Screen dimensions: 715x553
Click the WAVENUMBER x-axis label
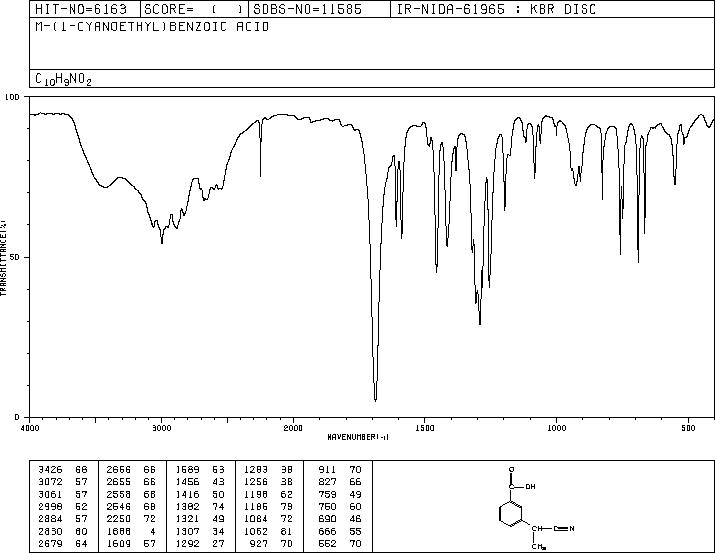click(358, 437)
